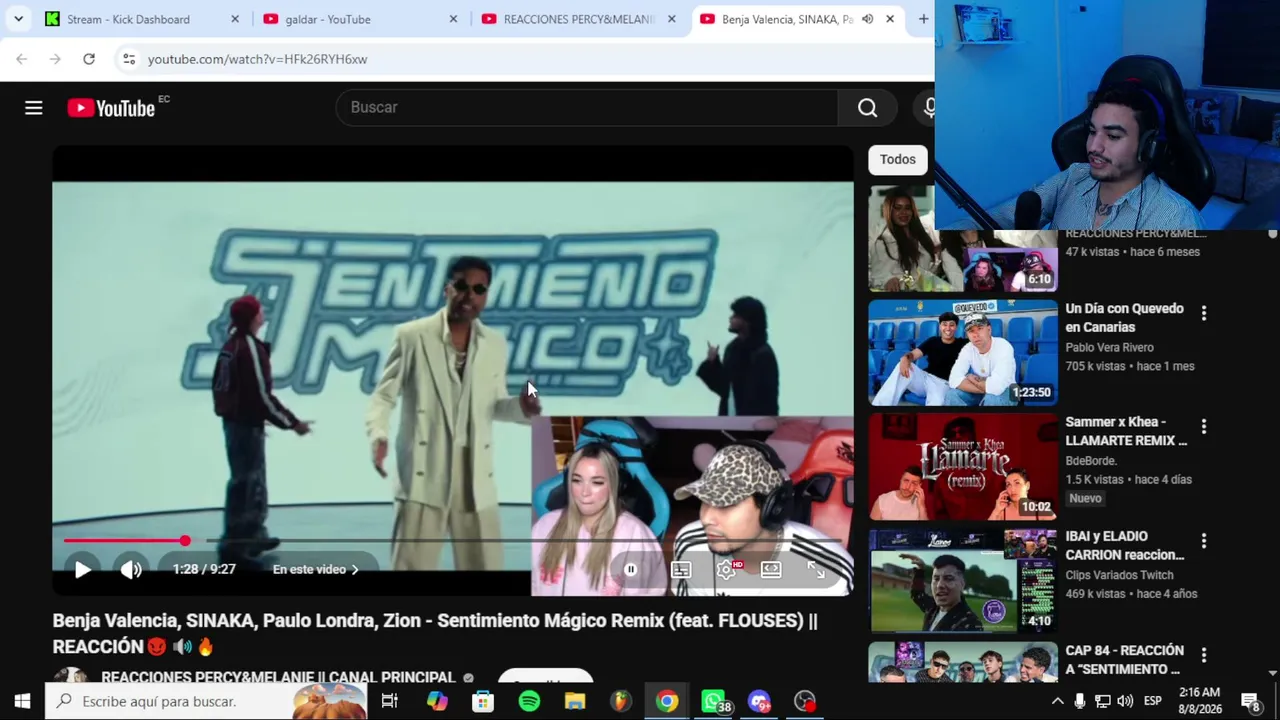The image size is (1280, 720).
Task: Switch to the 'galdar - YouTube' tab
Action: (x=360, y=19)
